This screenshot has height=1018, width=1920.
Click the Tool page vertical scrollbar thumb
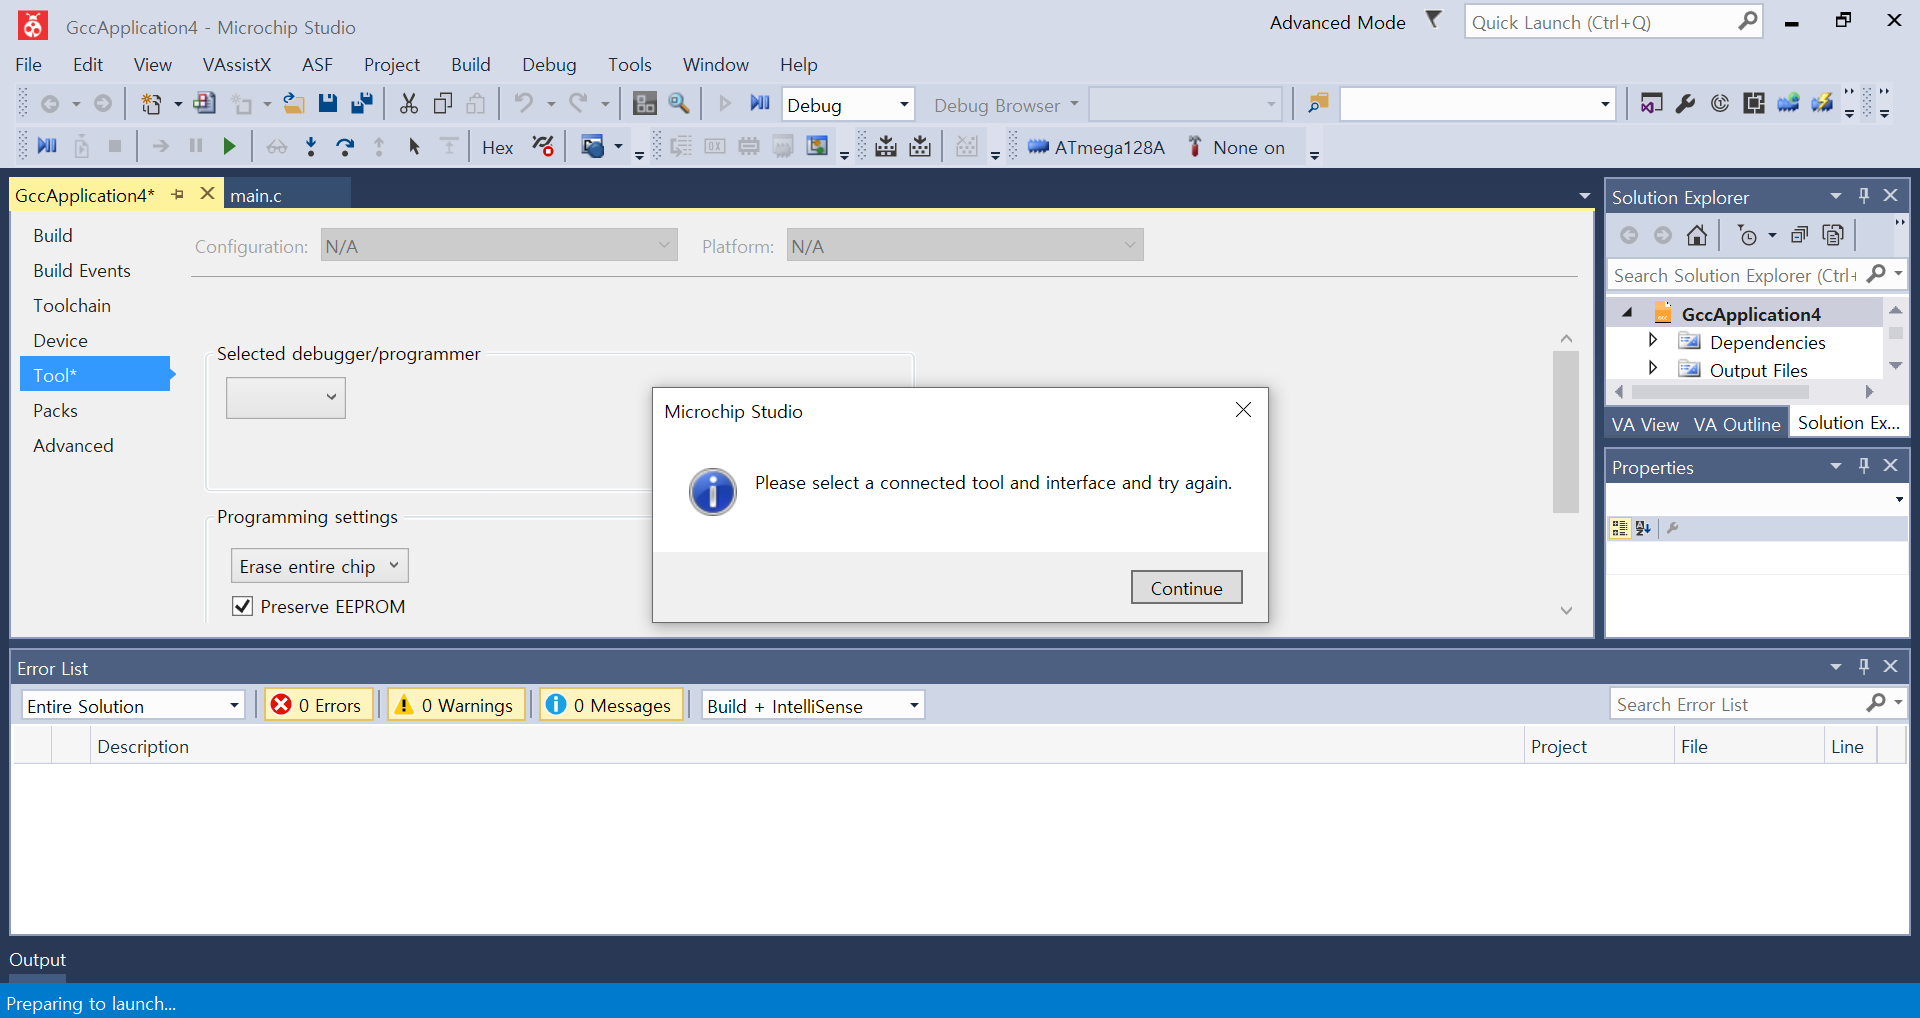point(1566,432)
